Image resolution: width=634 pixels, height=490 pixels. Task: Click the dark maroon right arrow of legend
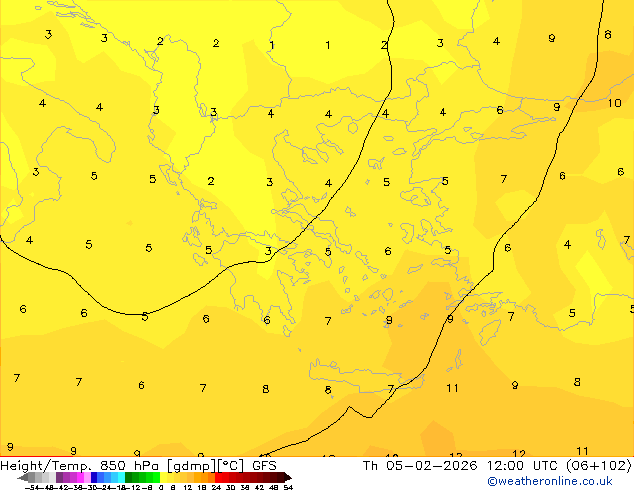(x=287, y=478)
